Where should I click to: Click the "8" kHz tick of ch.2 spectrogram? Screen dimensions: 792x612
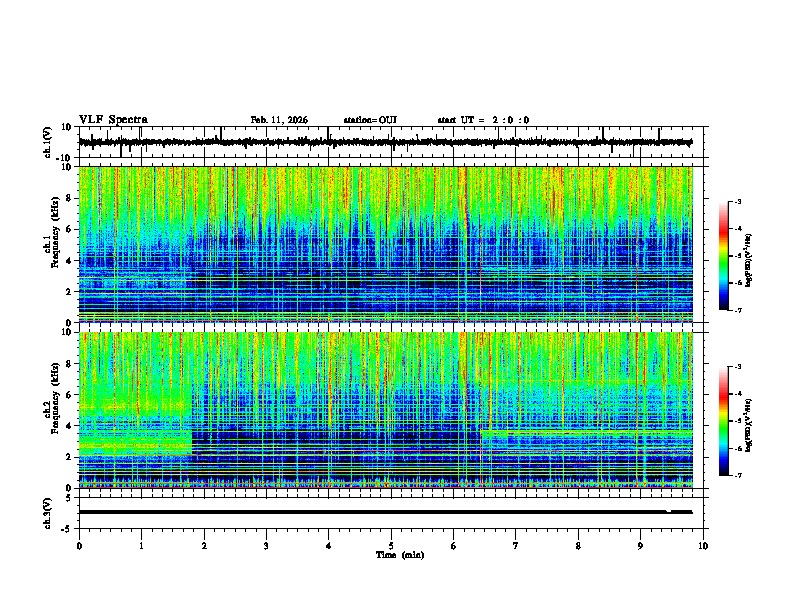pos(69,364)
